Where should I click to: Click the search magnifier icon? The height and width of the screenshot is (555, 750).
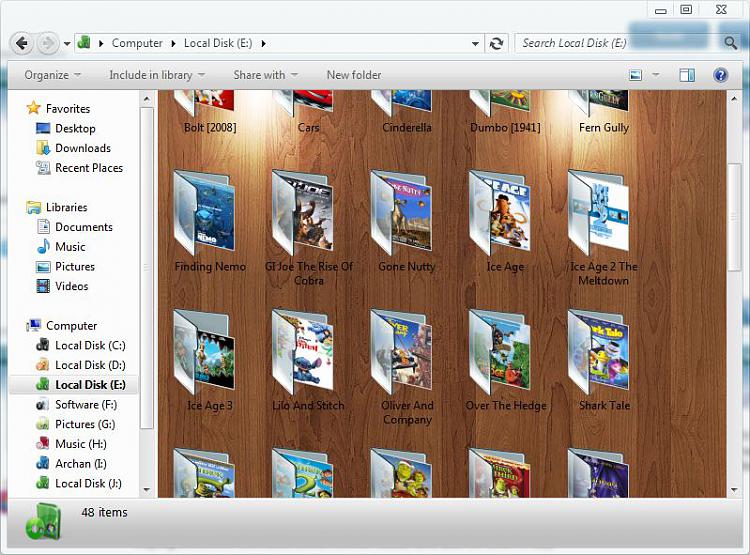pyautogui.click(x=730, y=43)
